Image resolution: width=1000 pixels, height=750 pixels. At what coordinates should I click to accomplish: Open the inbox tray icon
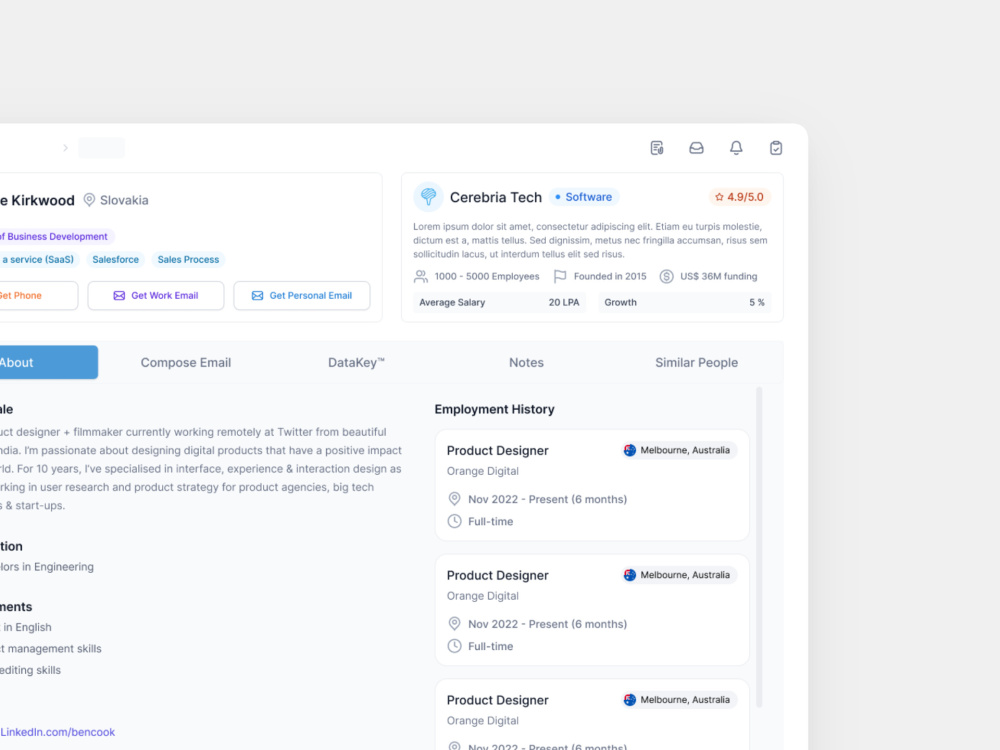coord(696,148)
